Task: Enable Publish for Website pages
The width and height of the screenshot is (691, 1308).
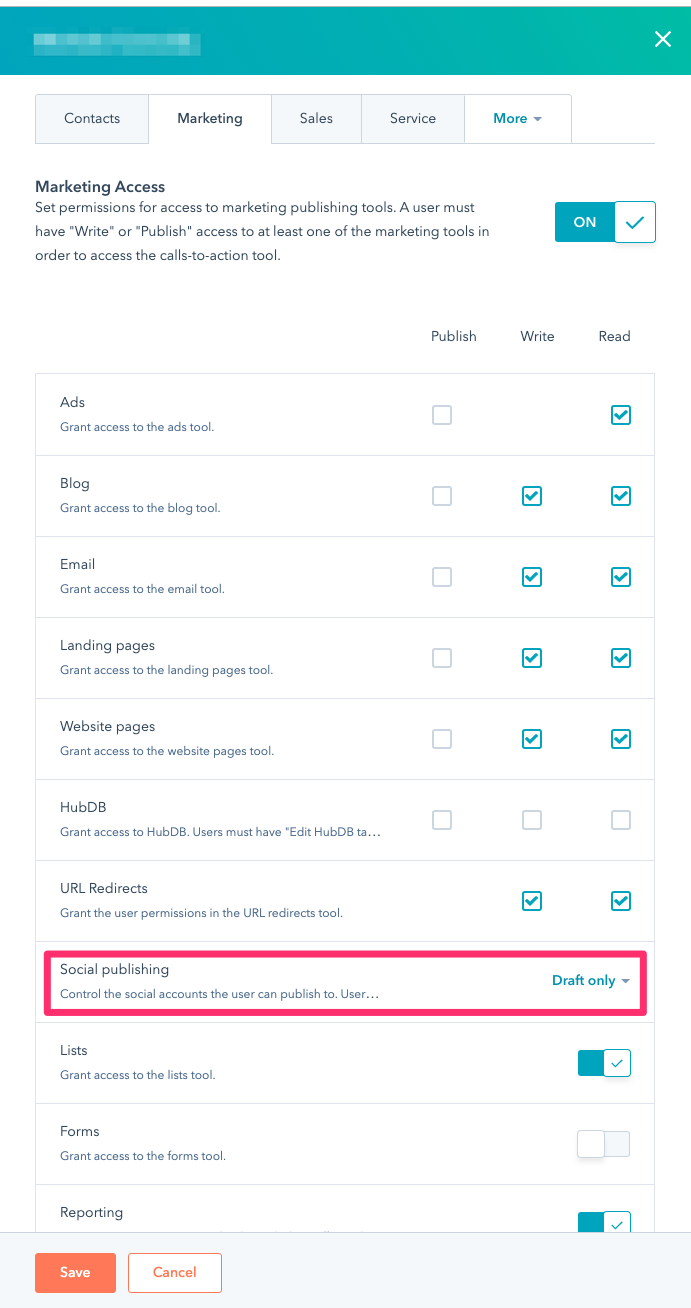Action: [442, 739]
